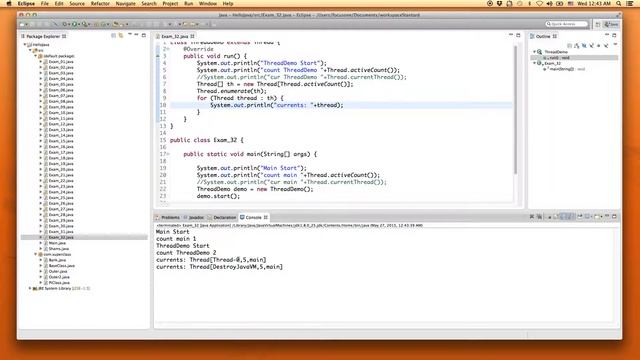Select Outer2.java in Package Explorer
640x360 pixels.
pyautogui.click(x=59, y=277)
